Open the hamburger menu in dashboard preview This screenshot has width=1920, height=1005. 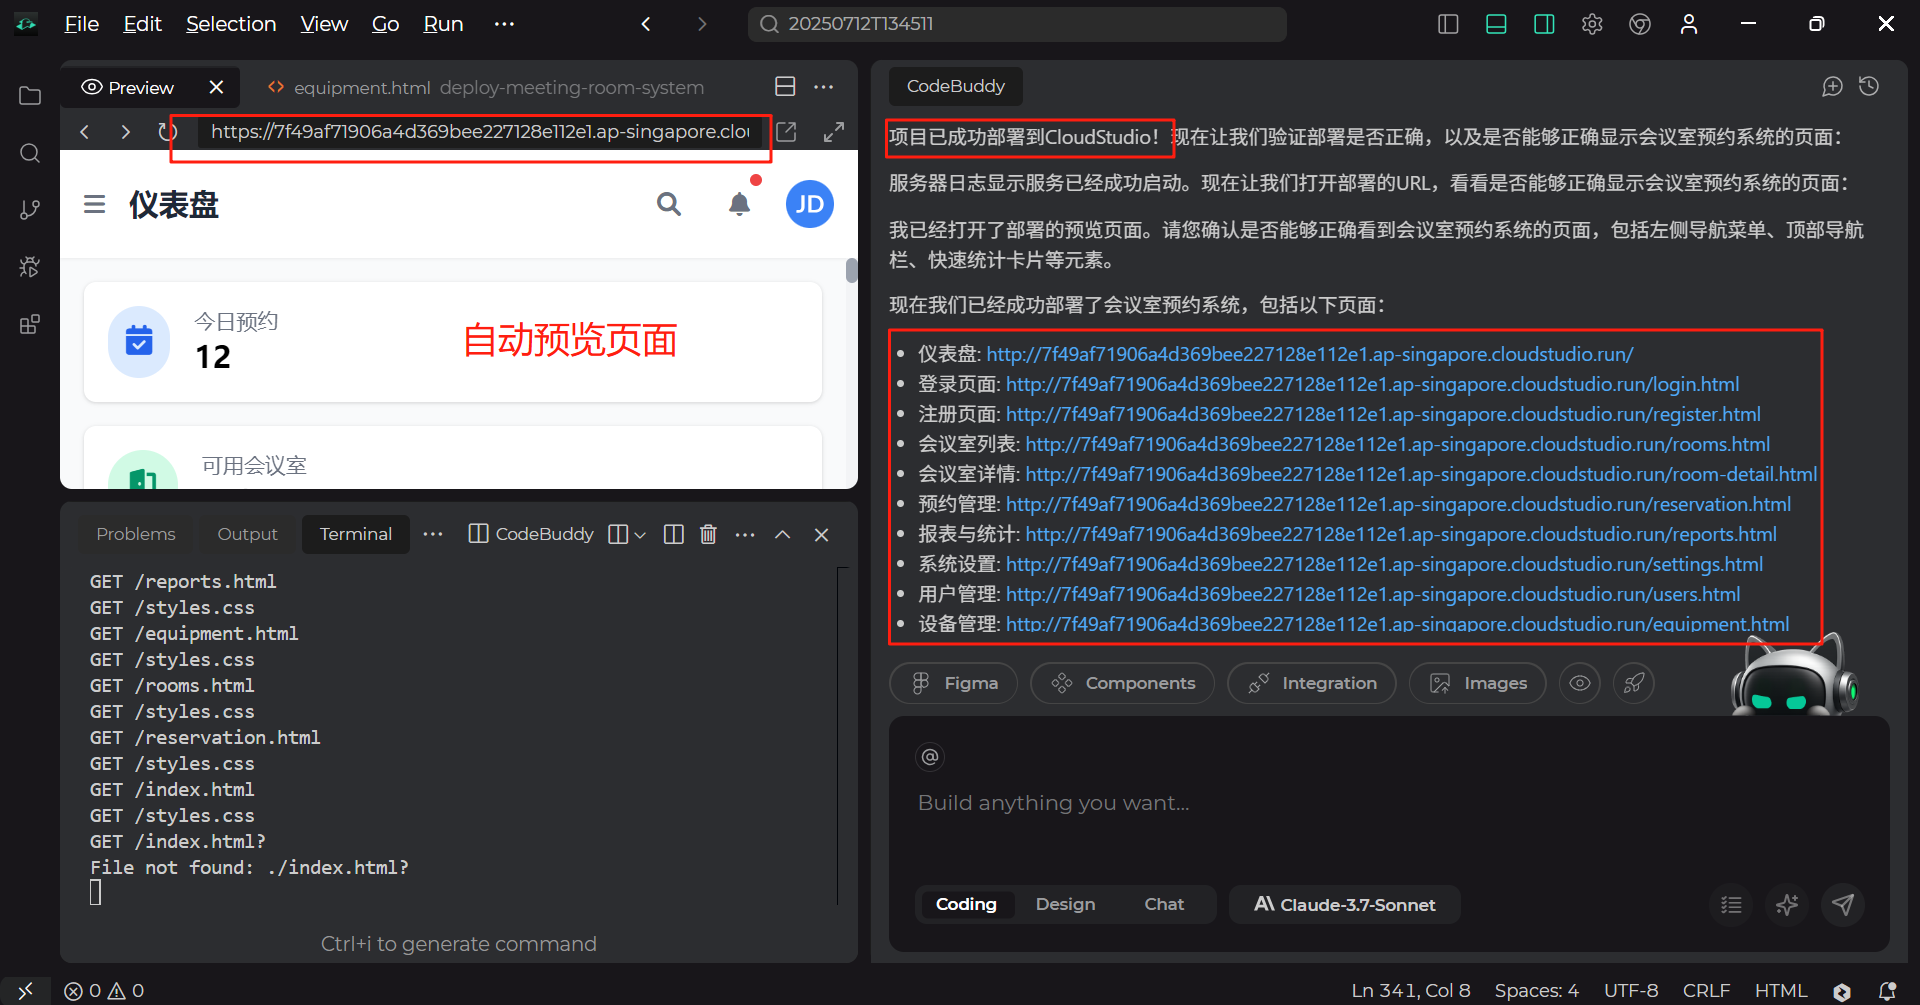click(x=95, y=205)
